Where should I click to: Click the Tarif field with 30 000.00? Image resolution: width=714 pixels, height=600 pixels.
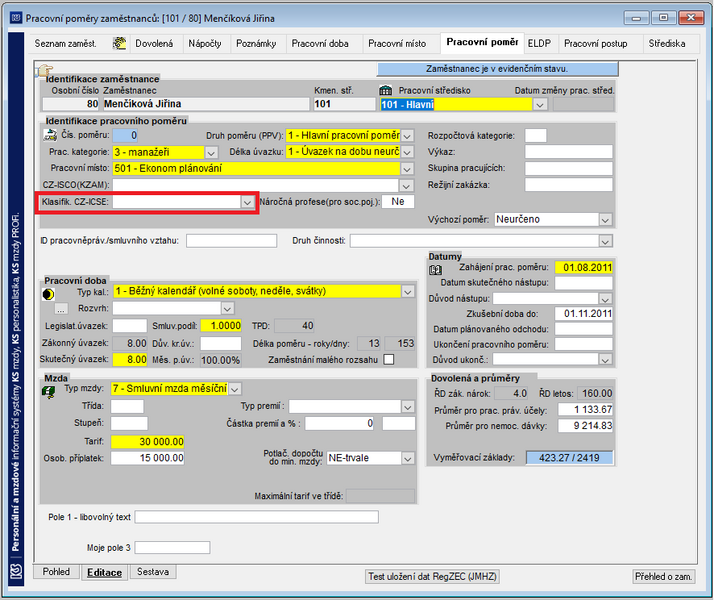click(x=148, y=442)
